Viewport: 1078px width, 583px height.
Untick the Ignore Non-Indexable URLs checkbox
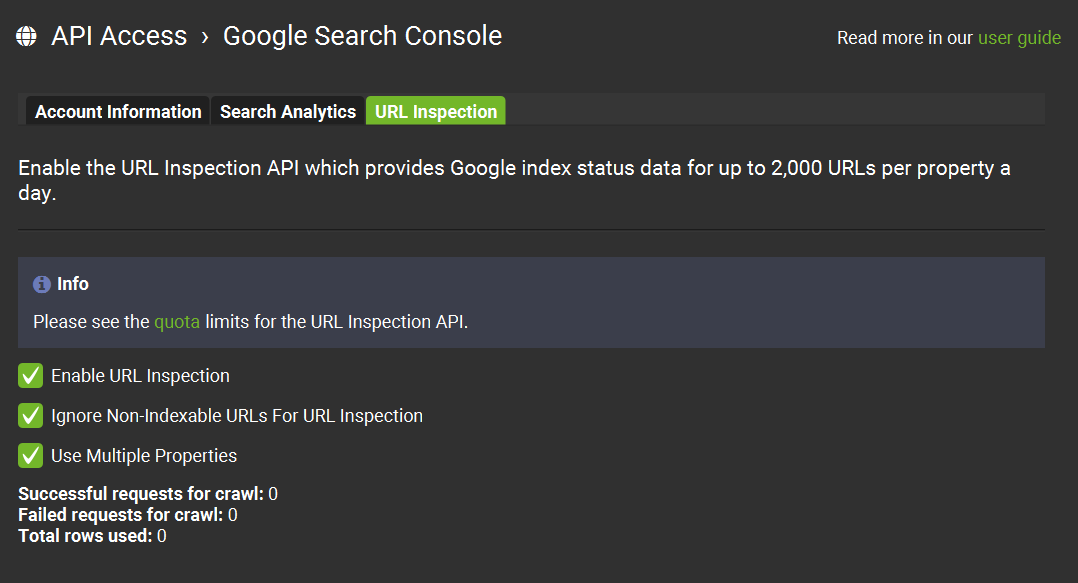click(30, 416)
